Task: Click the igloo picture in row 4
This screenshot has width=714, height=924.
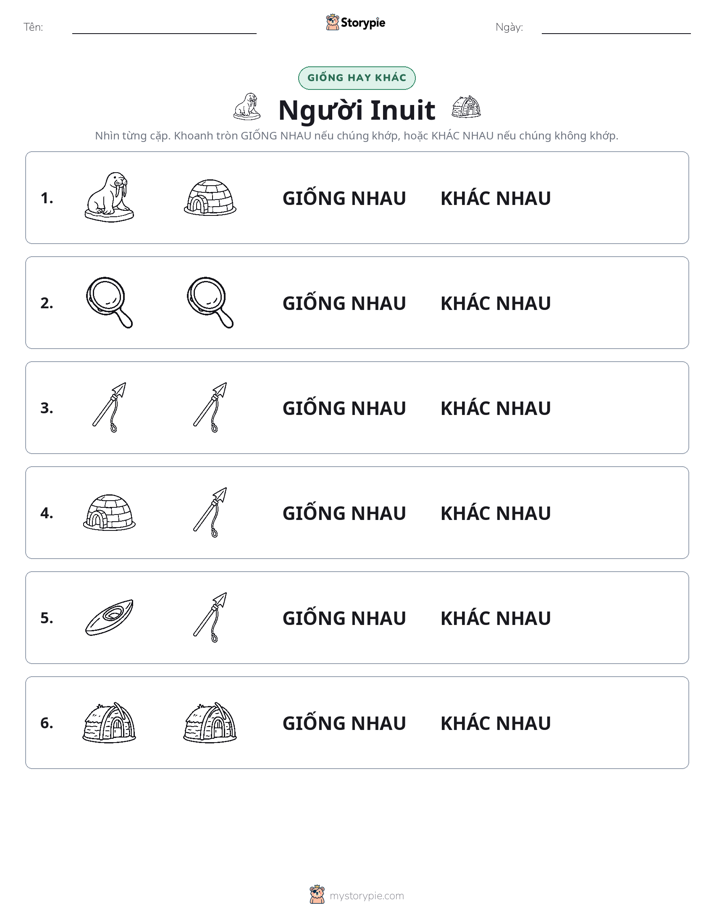Action: pyautogui.click(x=109, y=512)
